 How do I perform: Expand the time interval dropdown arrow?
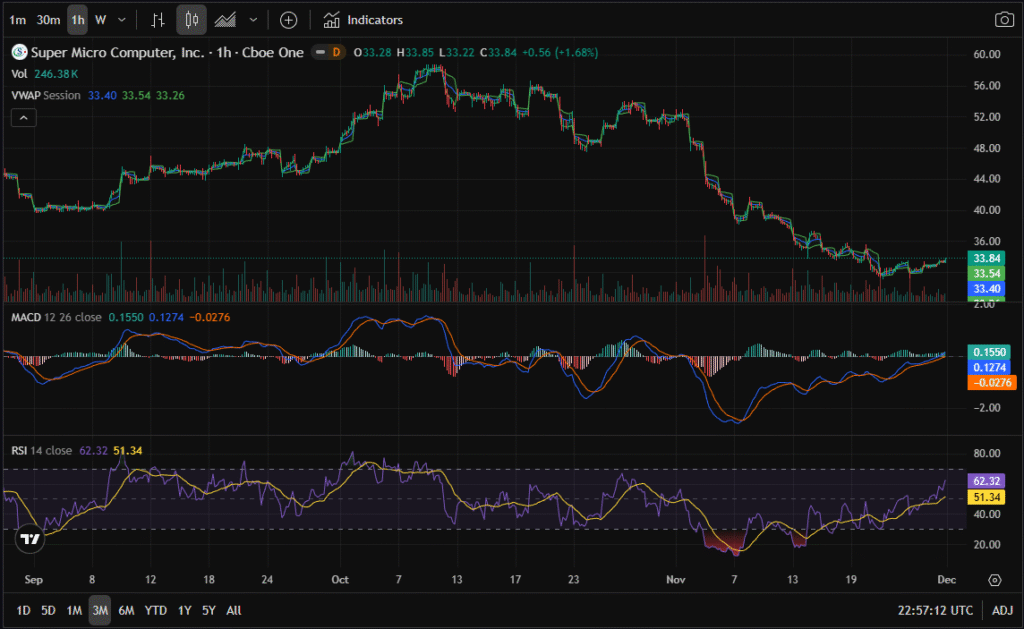122,19
